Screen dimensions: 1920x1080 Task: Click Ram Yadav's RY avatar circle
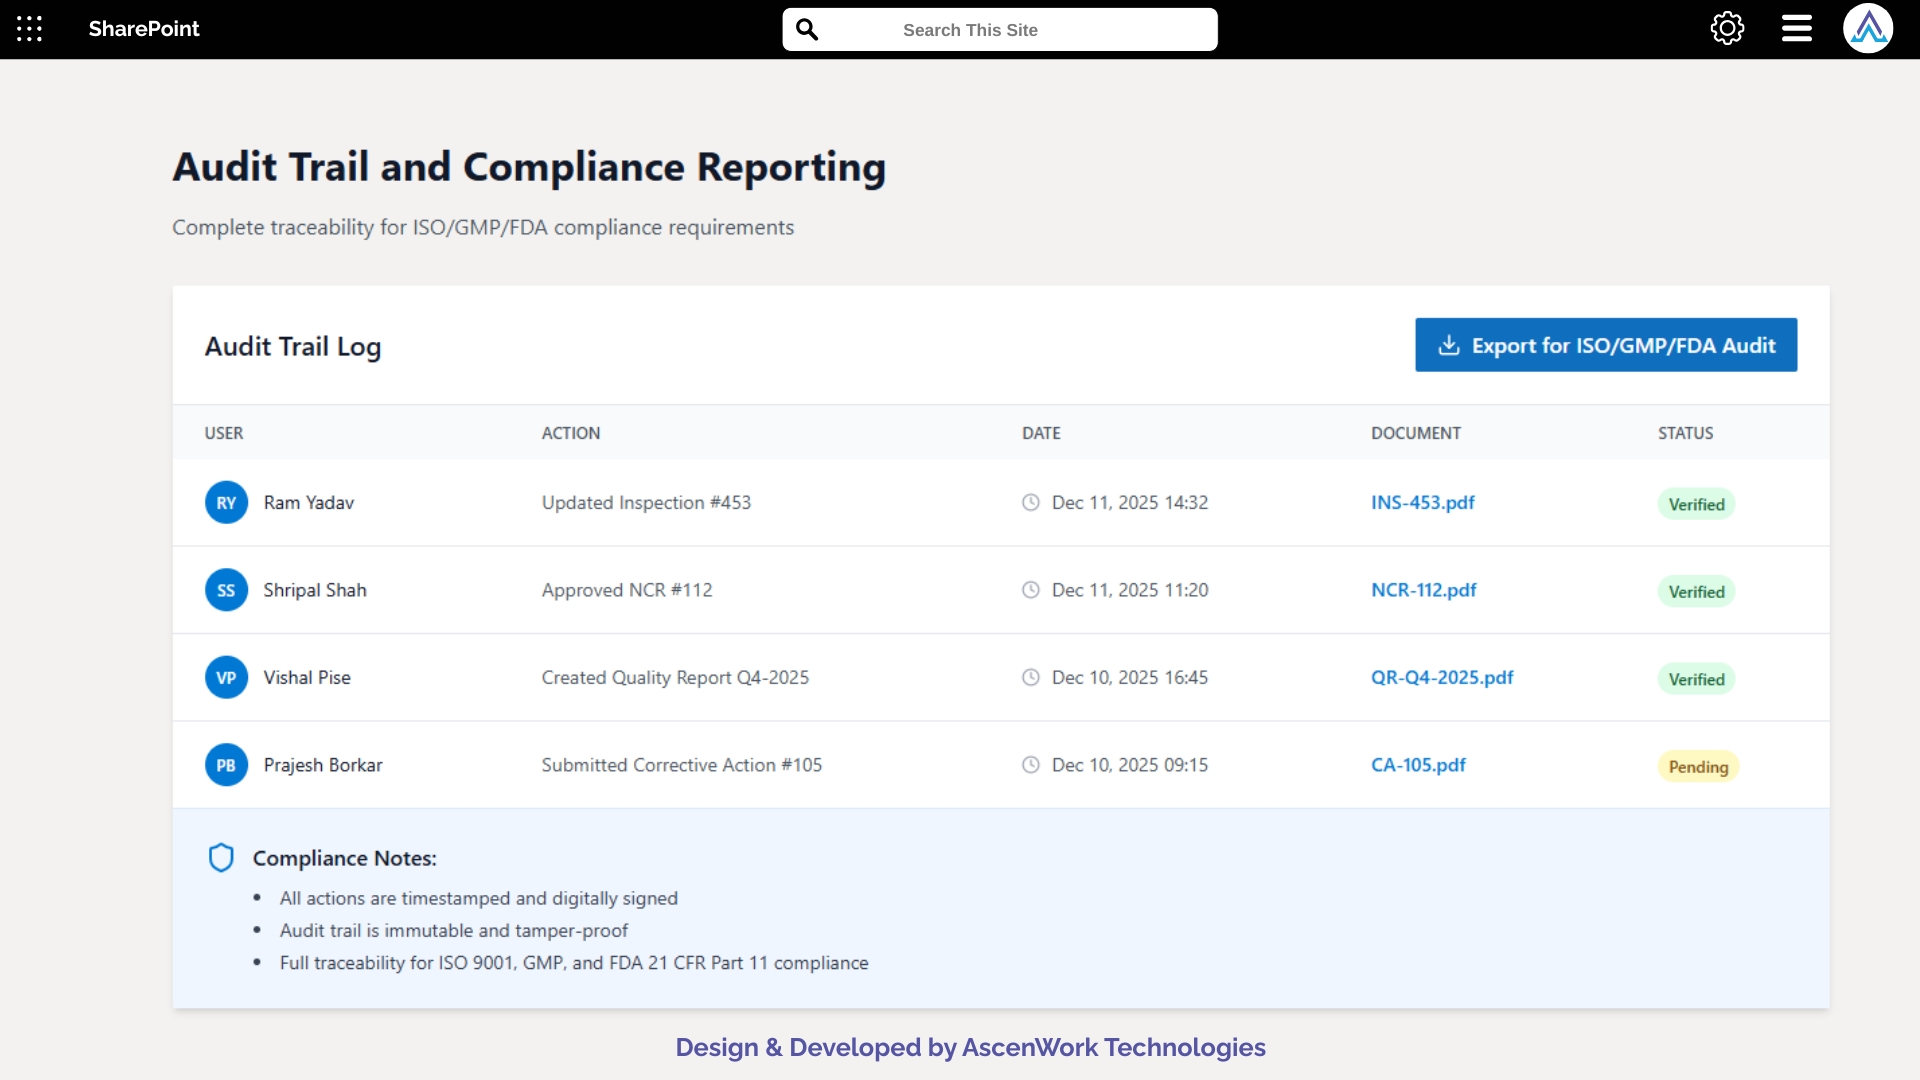pyautogui.click(x=226, y=502)
